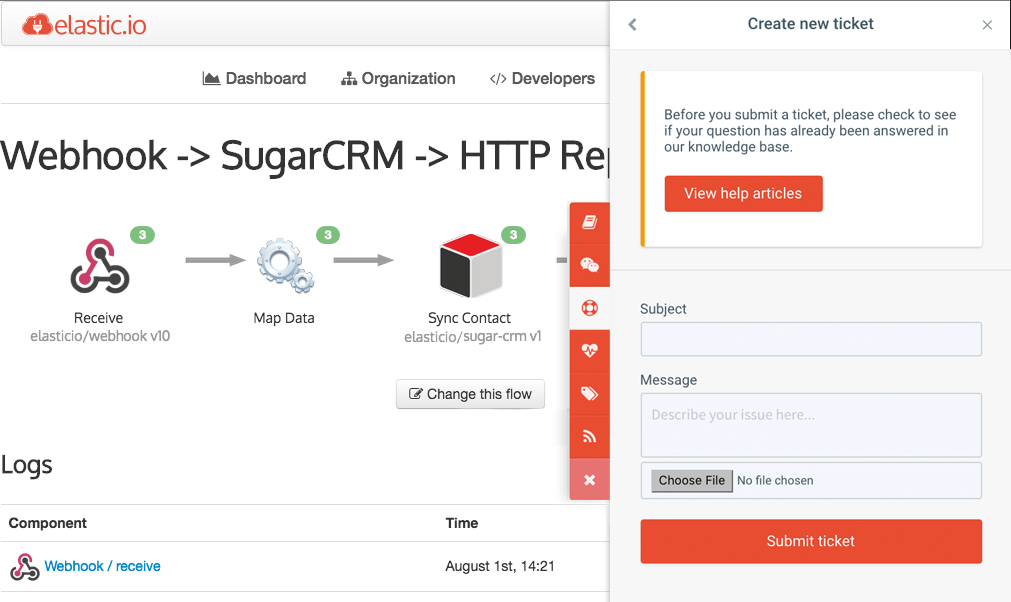Close the help sidebar with X icon

[589, 480]
